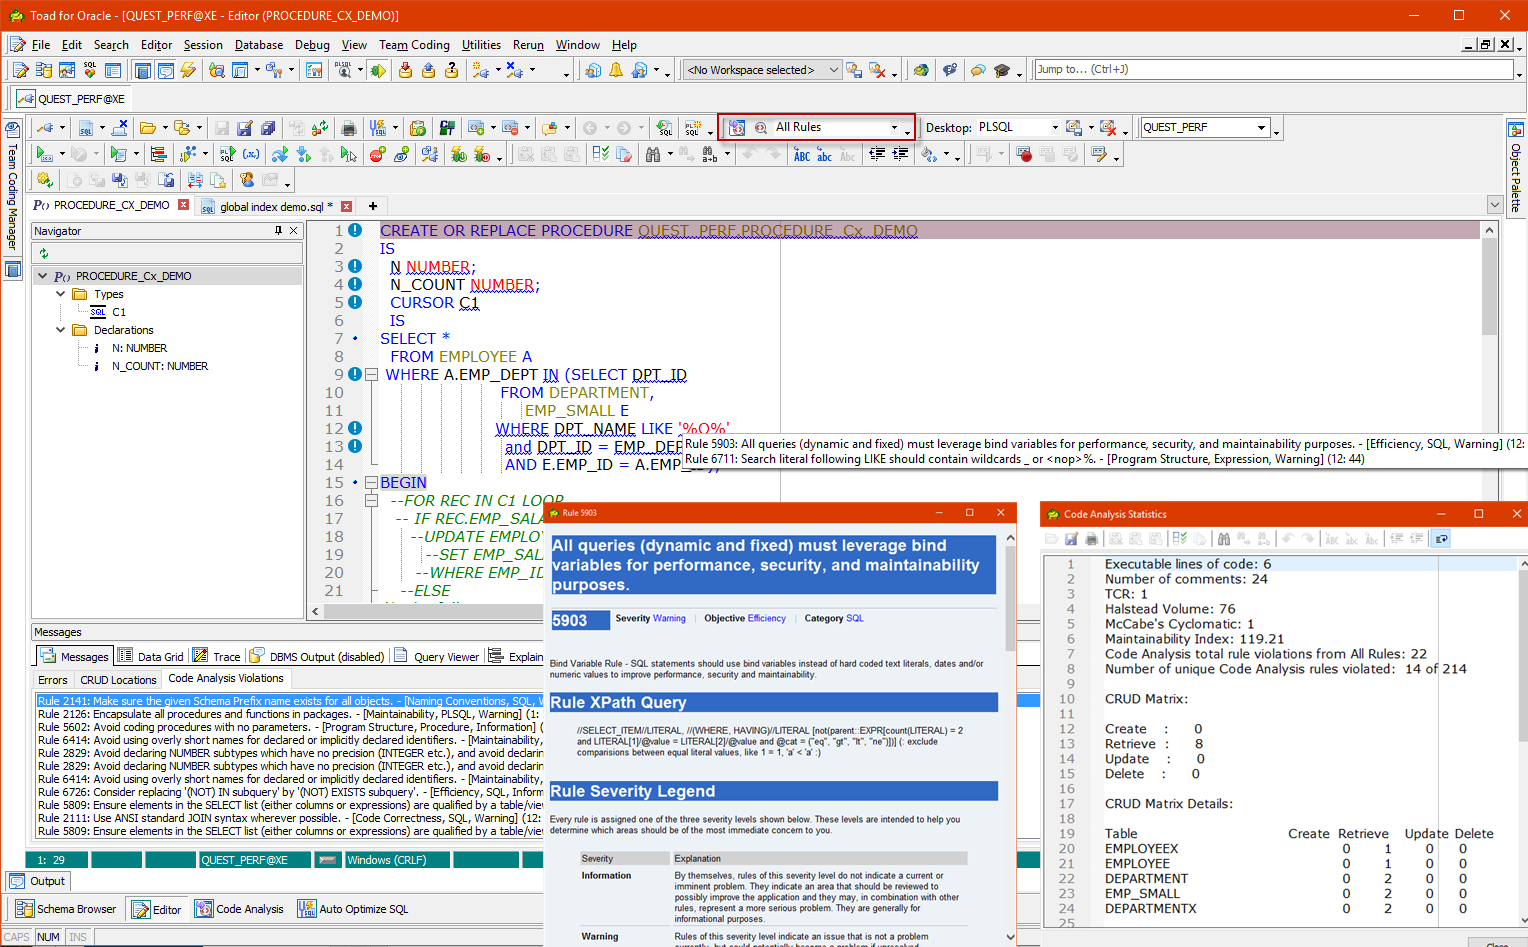Close the PROCEDURE_CX_DEMO tab
Screen dimensions: 1528x947
(x=183, y=205)
